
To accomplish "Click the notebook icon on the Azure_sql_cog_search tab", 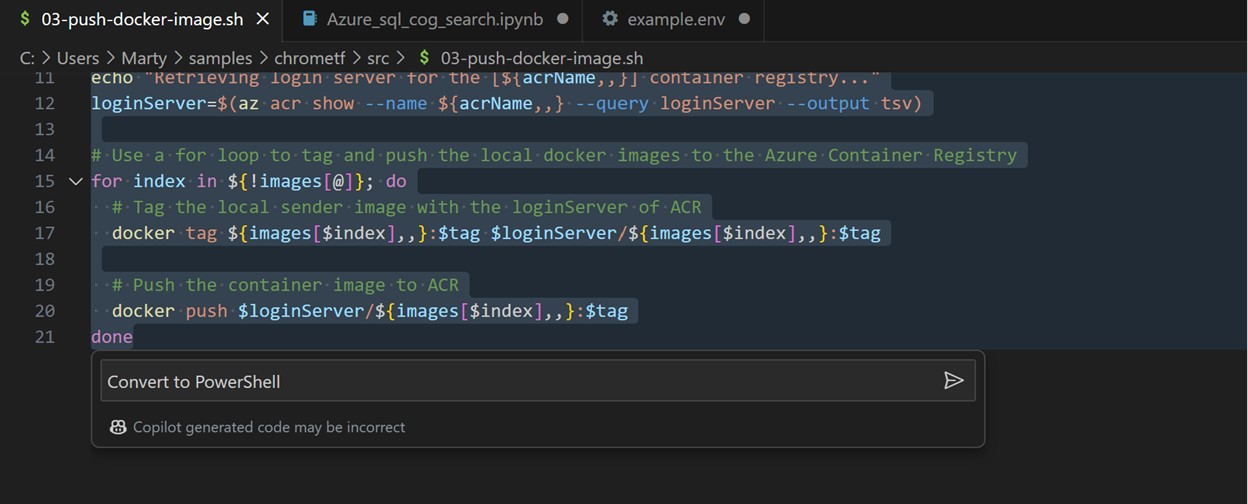I will click(310, 19).
